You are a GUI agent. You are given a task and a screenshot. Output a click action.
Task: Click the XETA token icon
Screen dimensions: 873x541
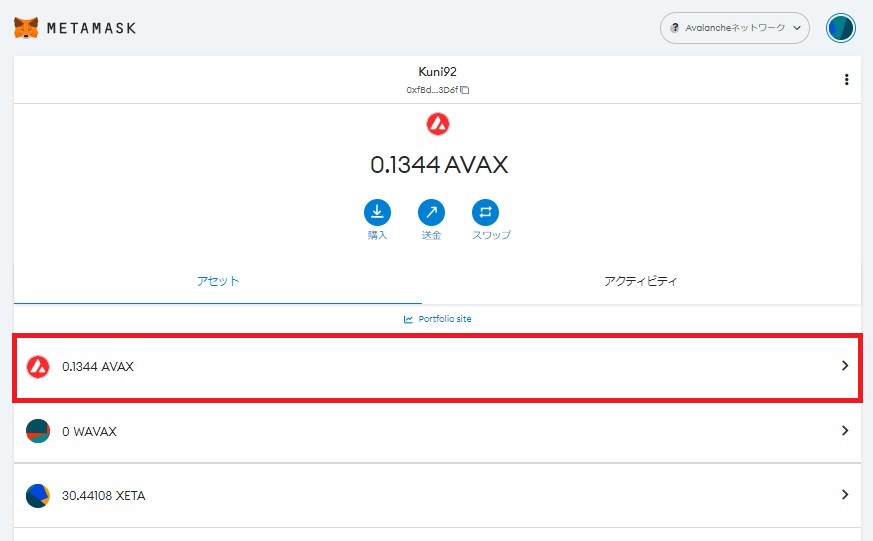tap(38, 495)
